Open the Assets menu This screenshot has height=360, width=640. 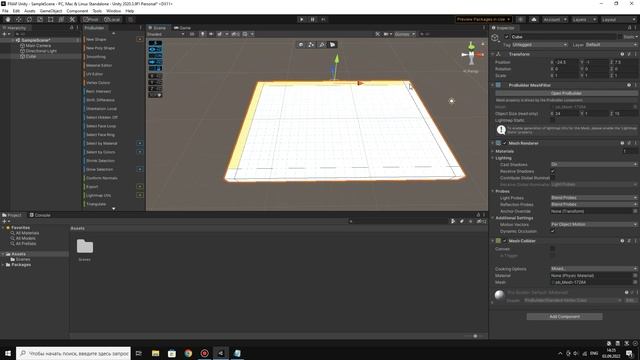(x=29, y=11)
